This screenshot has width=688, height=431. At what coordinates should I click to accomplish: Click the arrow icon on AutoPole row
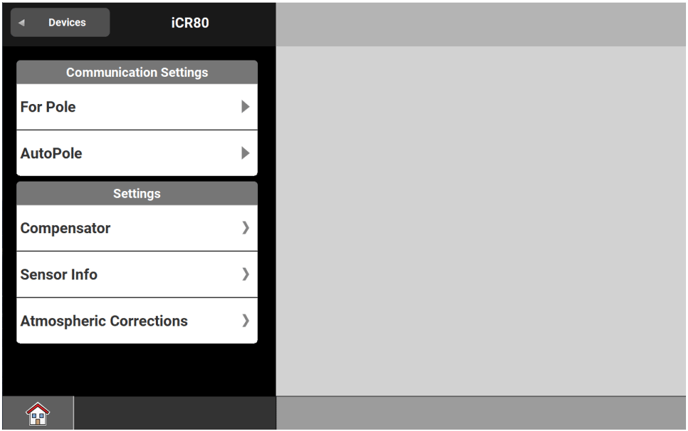click(245, 154)
